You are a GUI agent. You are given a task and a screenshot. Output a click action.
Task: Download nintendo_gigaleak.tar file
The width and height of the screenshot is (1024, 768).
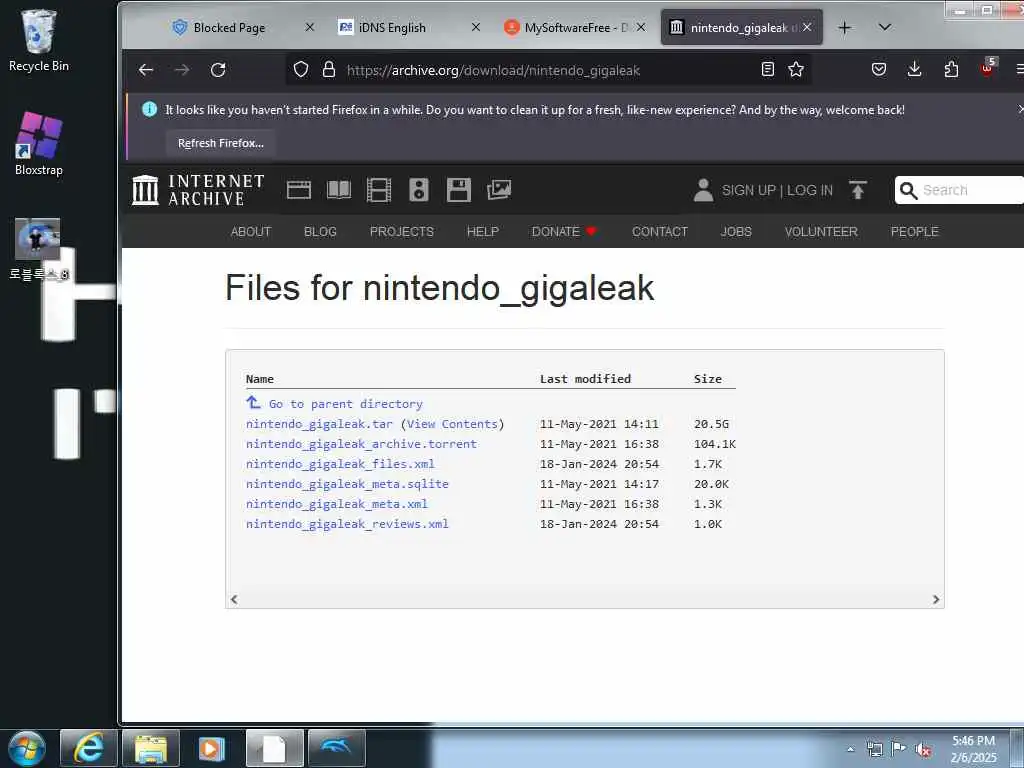[319, 424]
